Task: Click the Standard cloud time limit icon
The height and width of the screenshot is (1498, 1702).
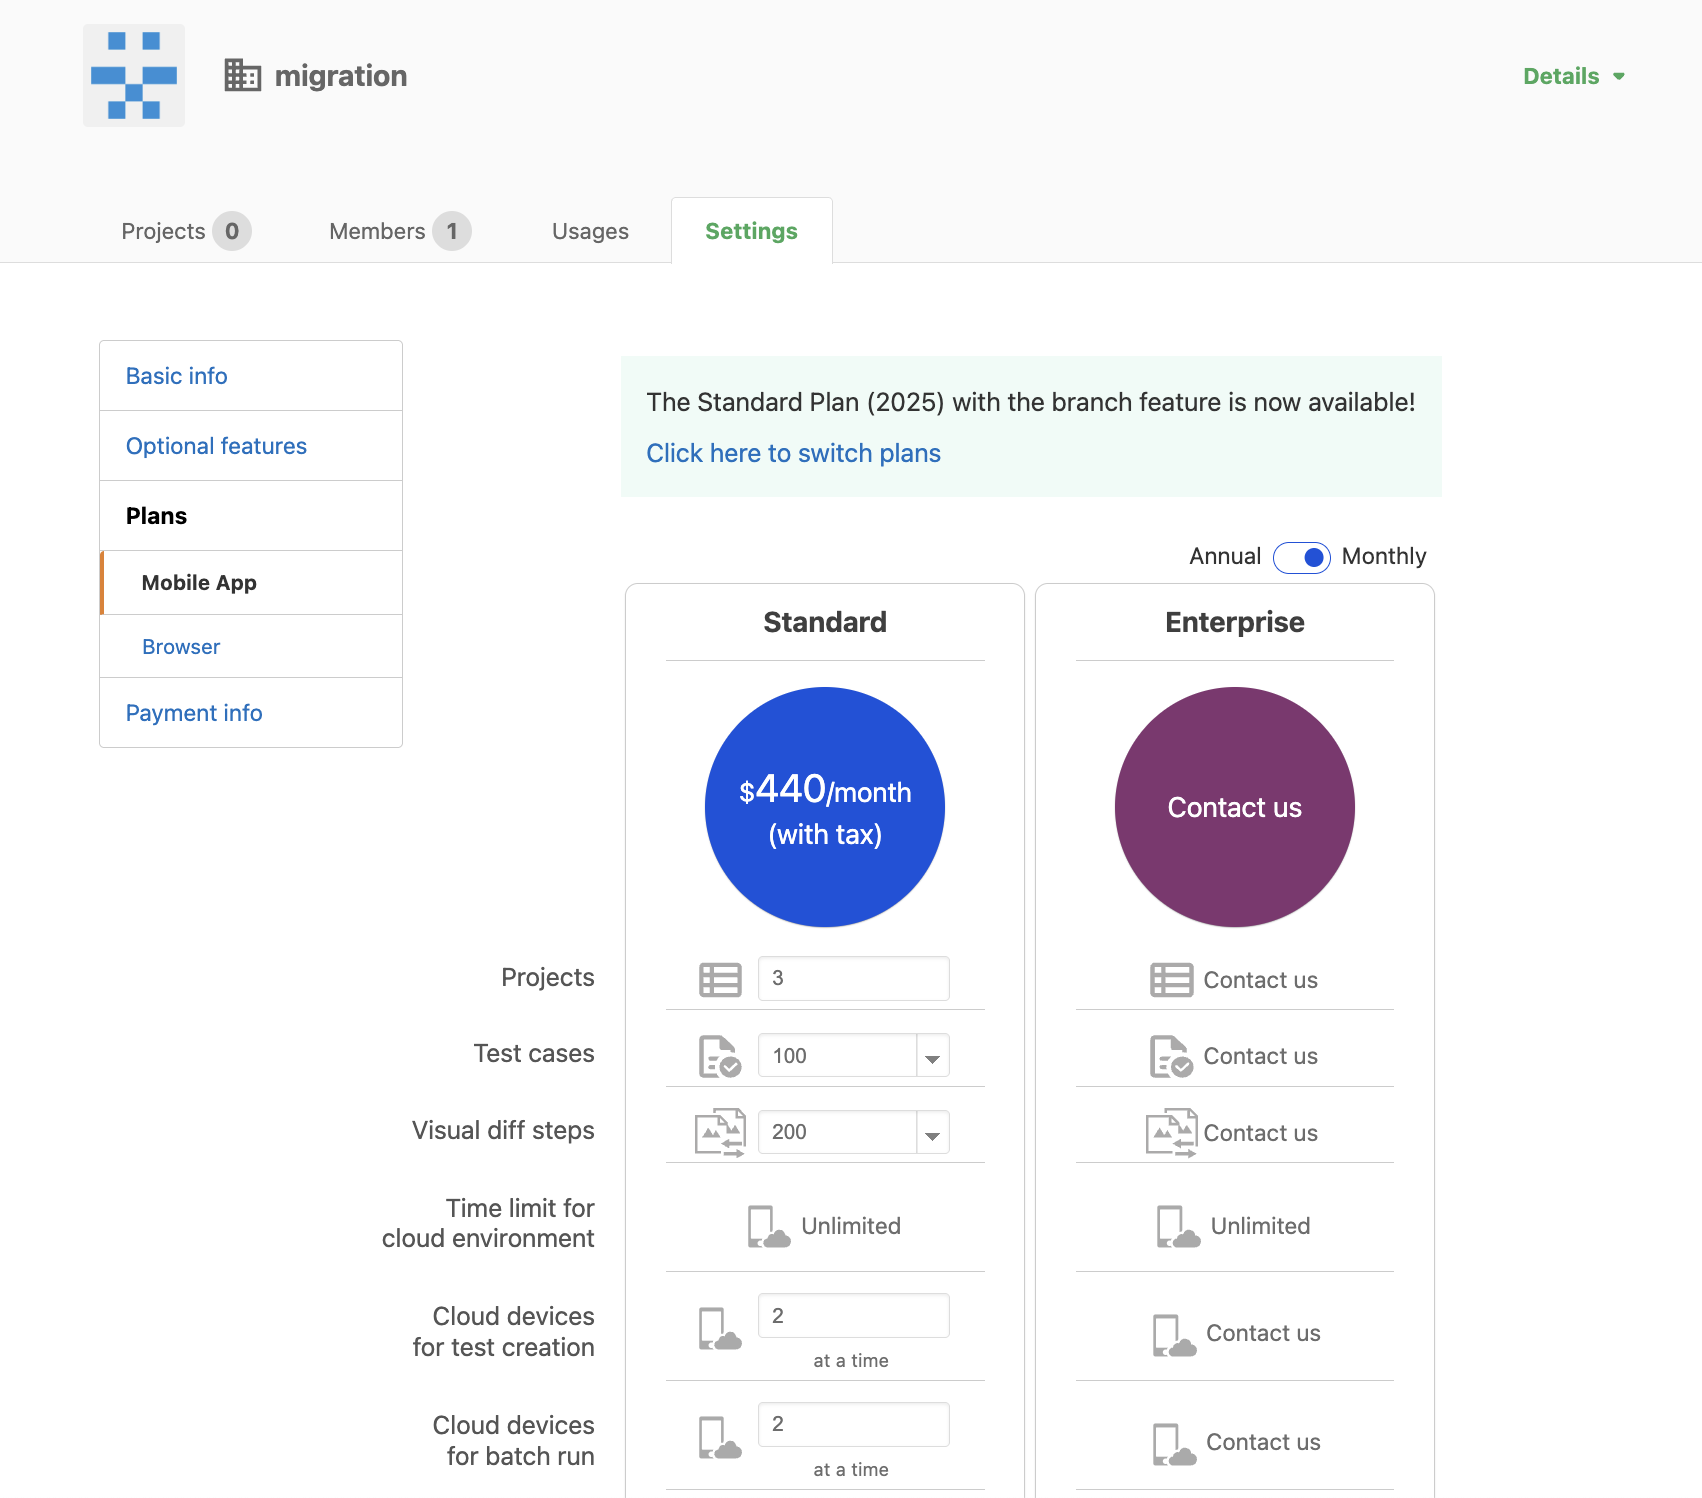Action: point(769,1226)
